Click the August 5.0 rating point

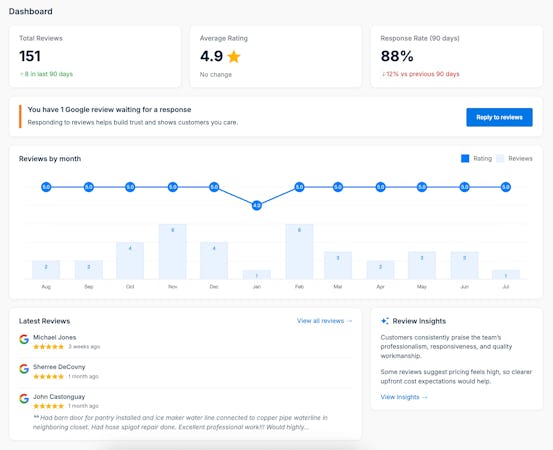[46, 187]
